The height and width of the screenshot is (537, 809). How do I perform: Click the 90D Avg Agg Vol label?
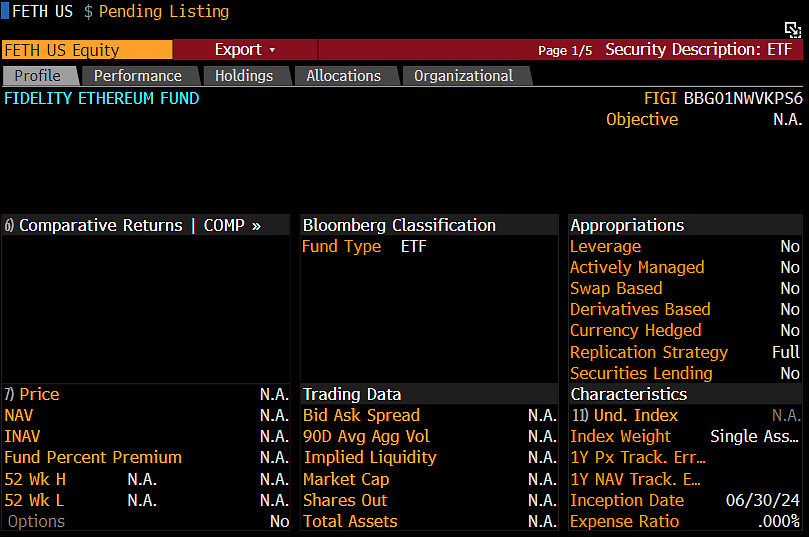point(366,436)
